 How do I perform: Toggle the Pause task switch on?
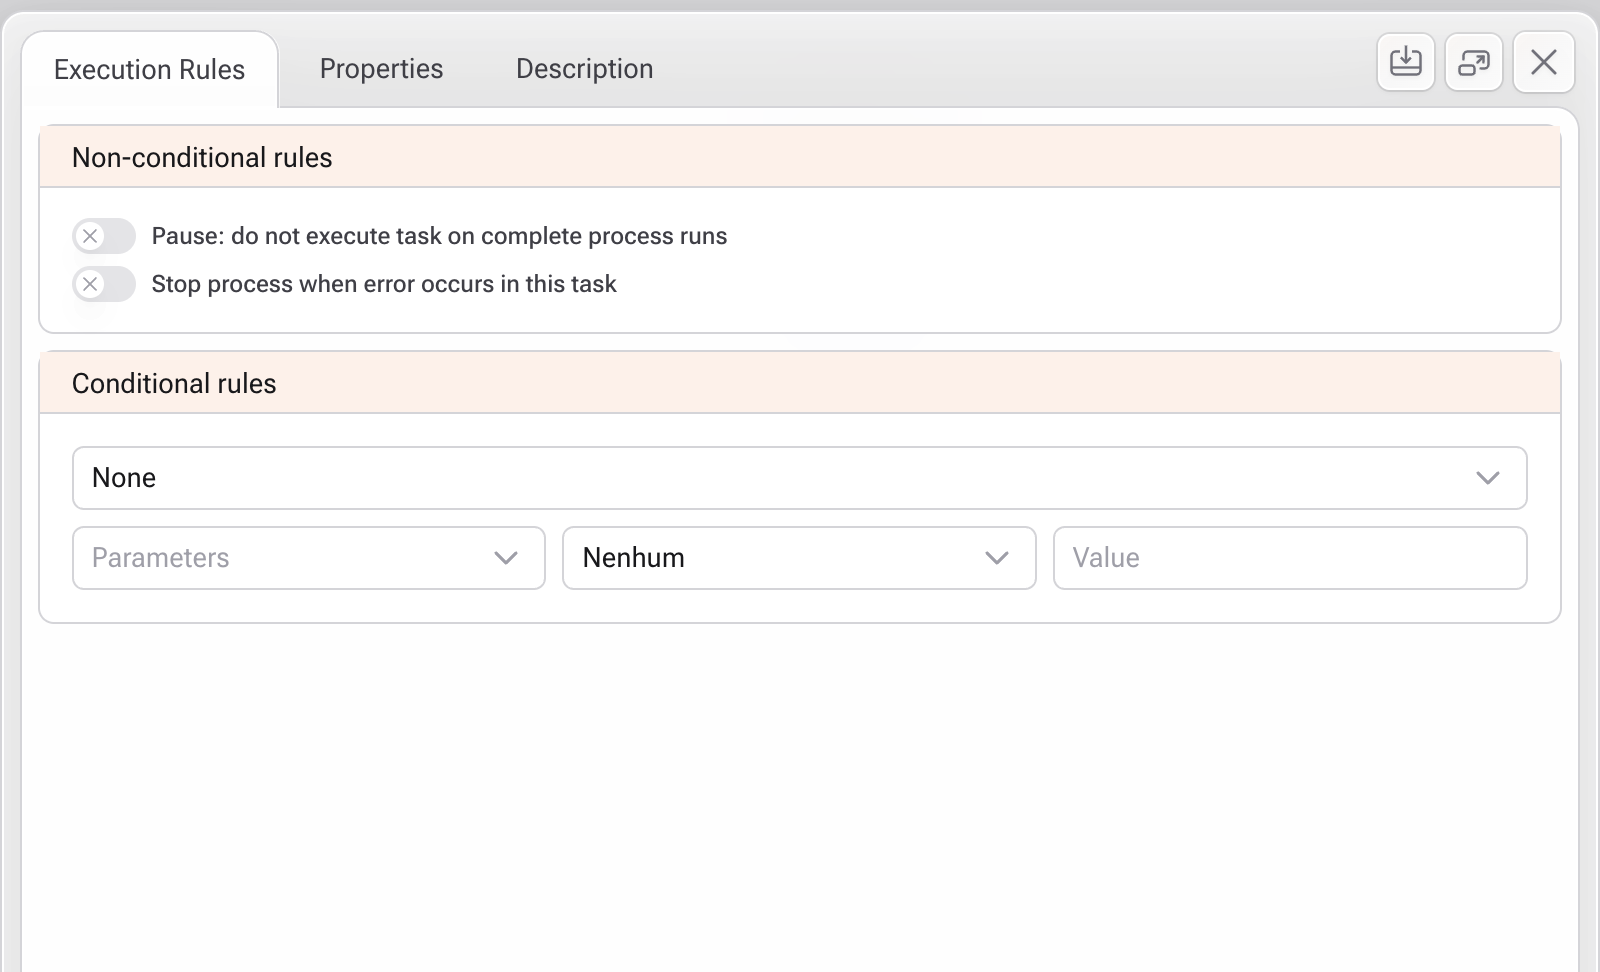104,236
